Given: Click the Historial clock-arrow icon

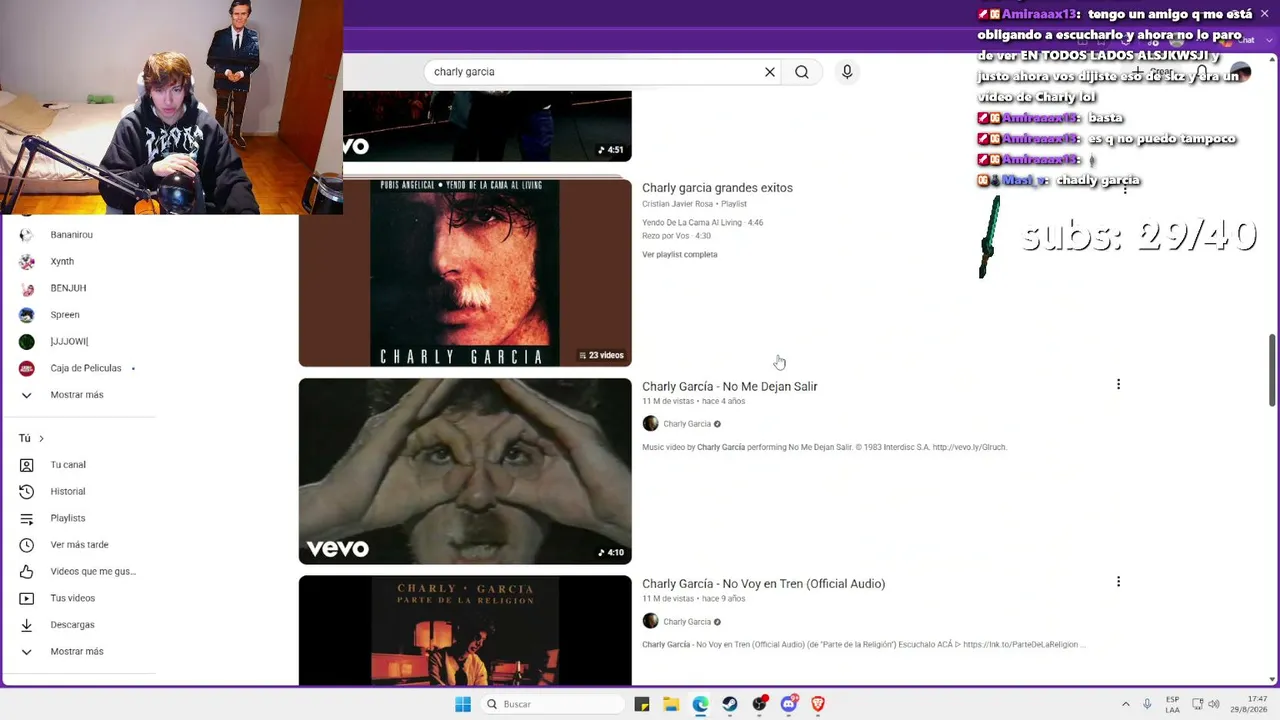Looking at the screenshot, I should click(27, 492).
